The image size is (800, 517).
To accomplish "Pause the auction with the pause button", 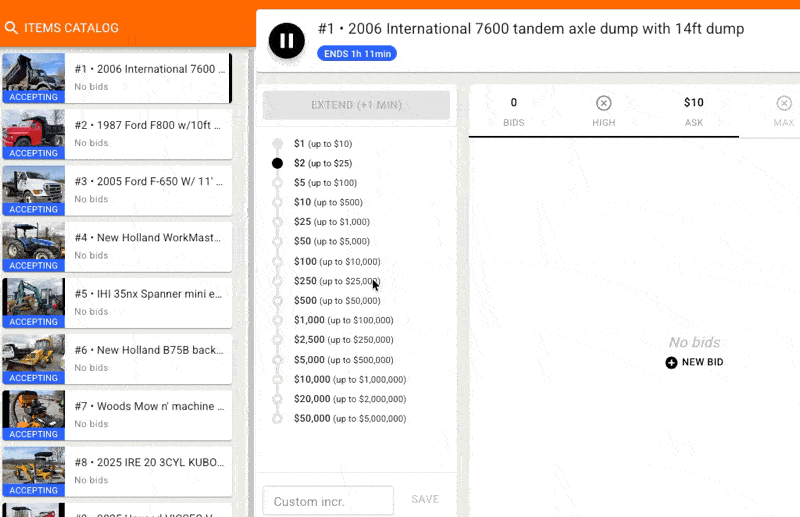I will (287, 41).
